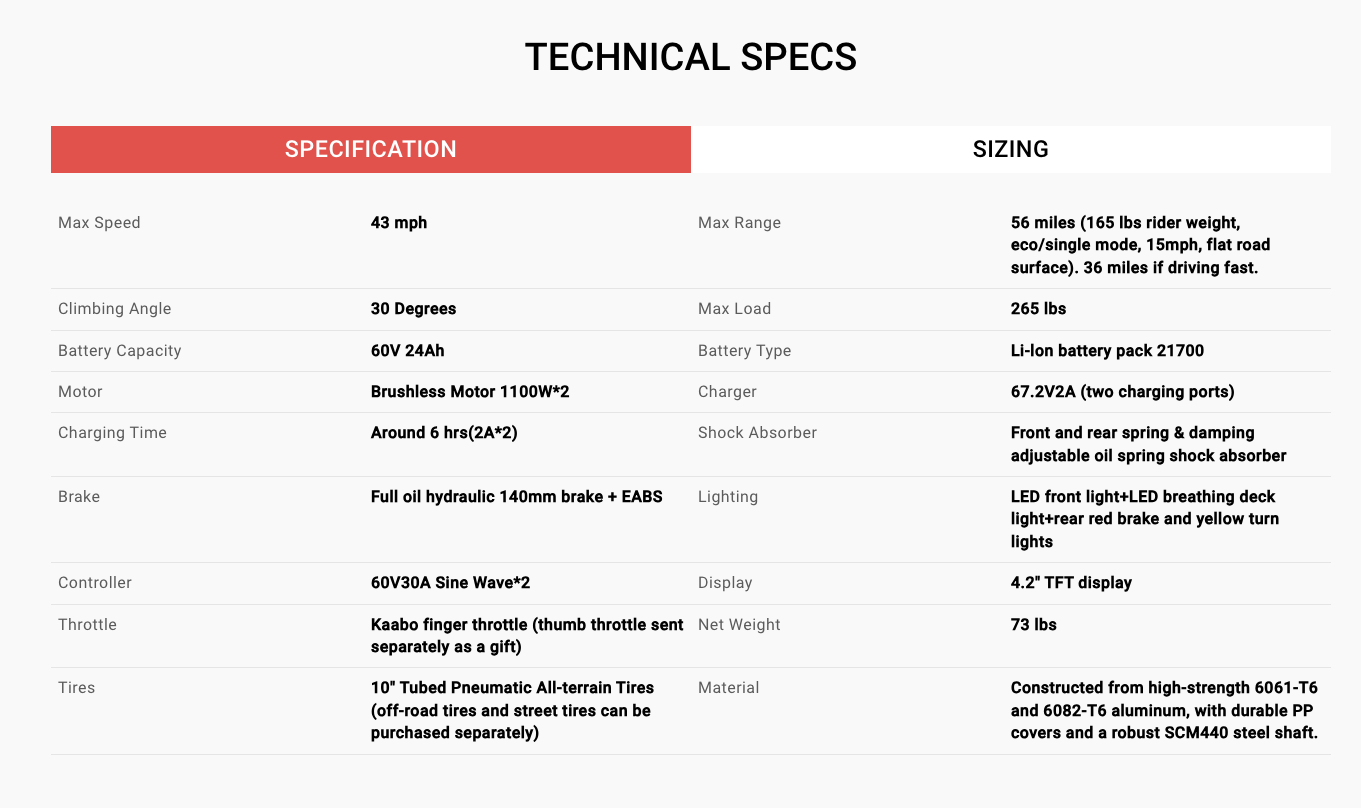Click the 265 lbs max load value

(x=1038, y=309)
